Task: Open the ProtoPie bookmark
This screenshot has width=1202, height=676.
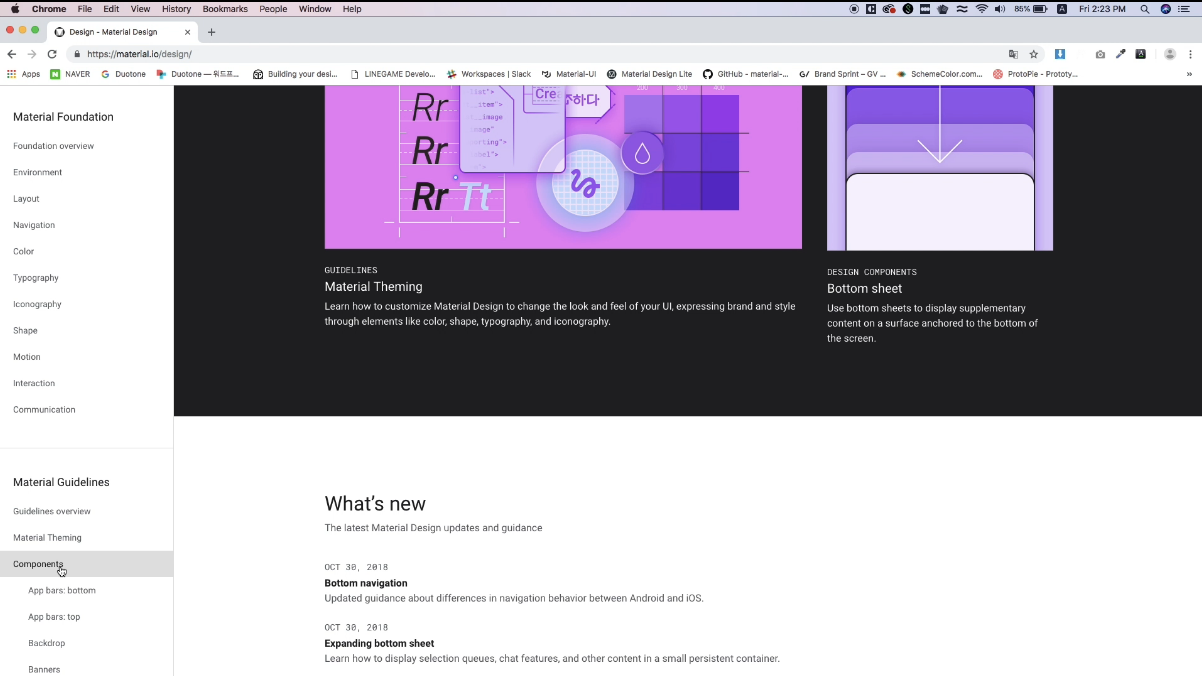Action: (x=1035, y=74)
